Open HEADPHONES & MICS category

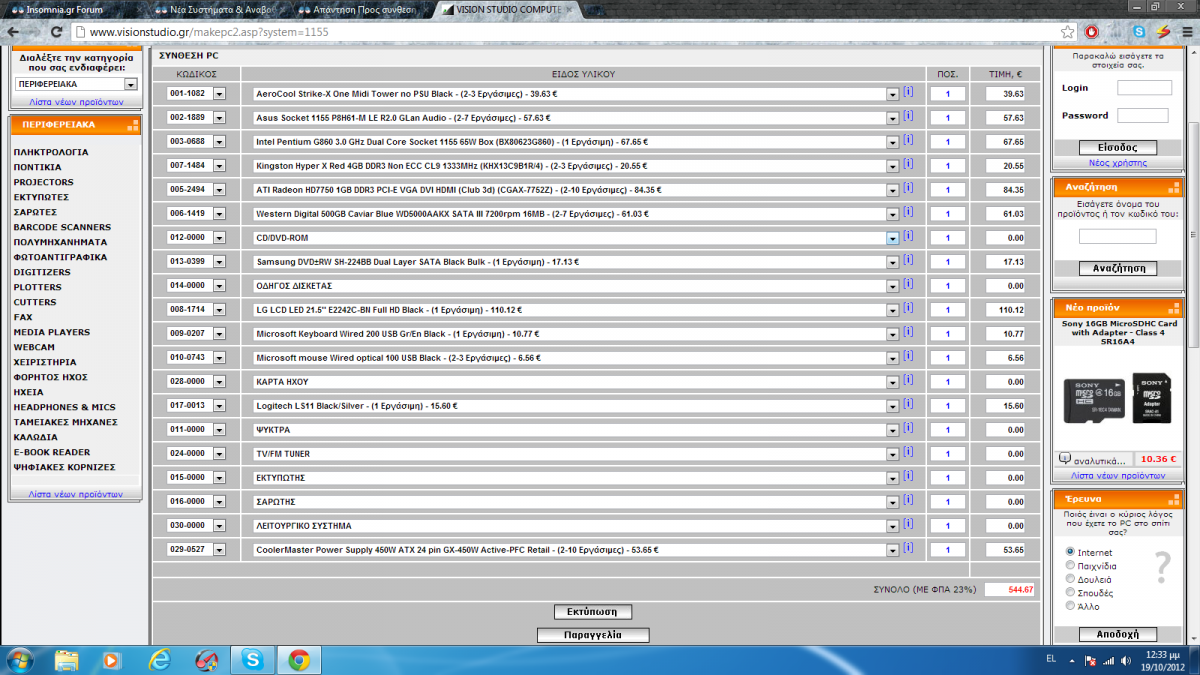pos(64,407)
